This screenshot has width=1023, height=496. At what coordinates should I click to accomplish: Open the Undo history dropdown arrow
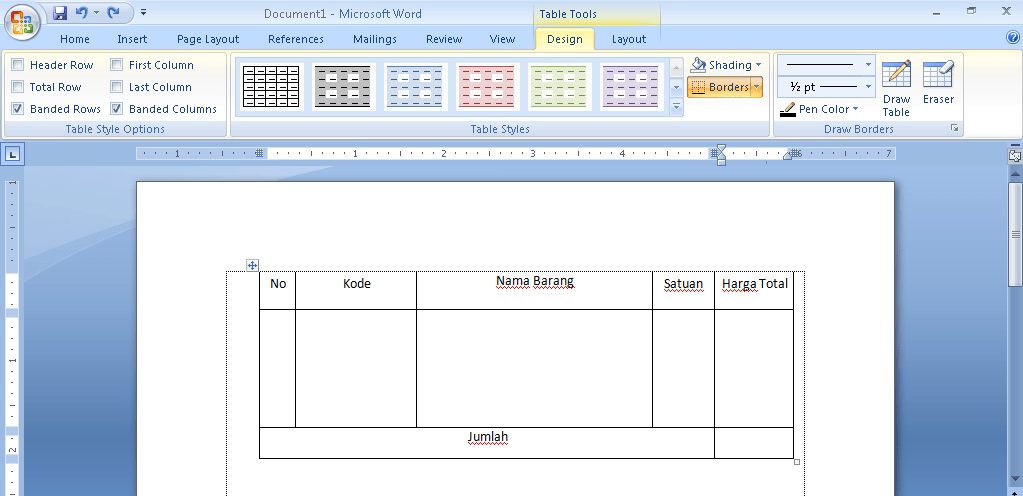(97, 12)
